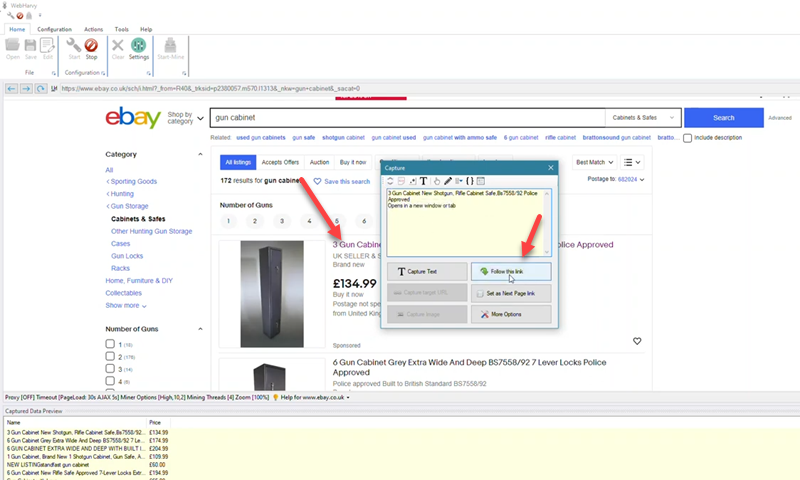Check the 'Include description' checkbox
800x480 pixels.
pyautogui.click(x=688, y=137)
